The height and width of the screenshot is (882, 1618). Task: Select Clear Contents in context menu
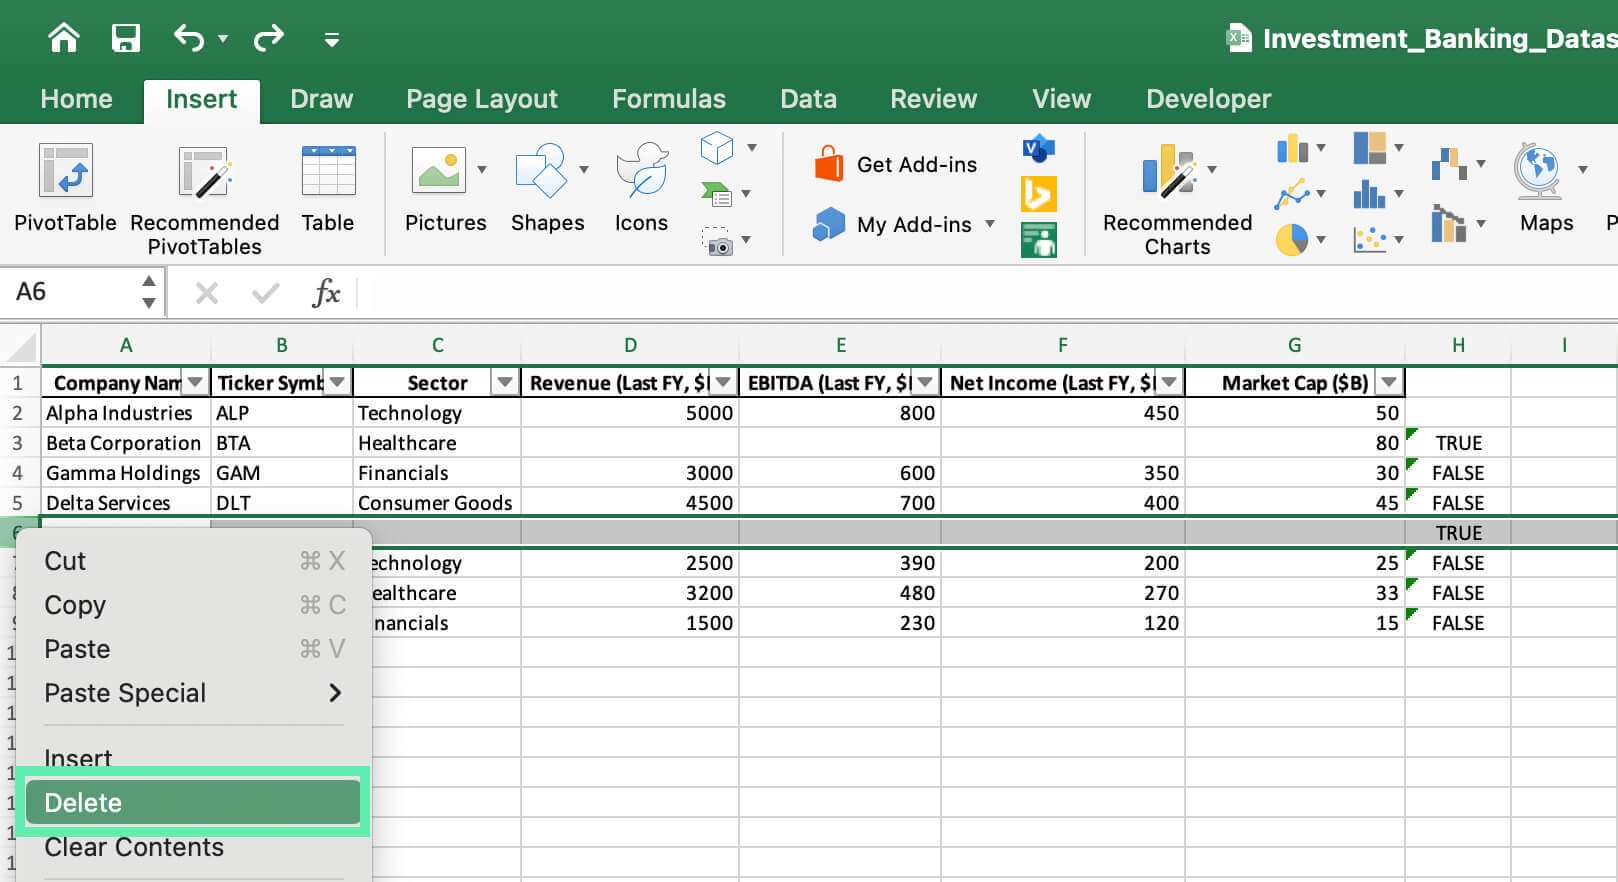[x=134, y=847]
